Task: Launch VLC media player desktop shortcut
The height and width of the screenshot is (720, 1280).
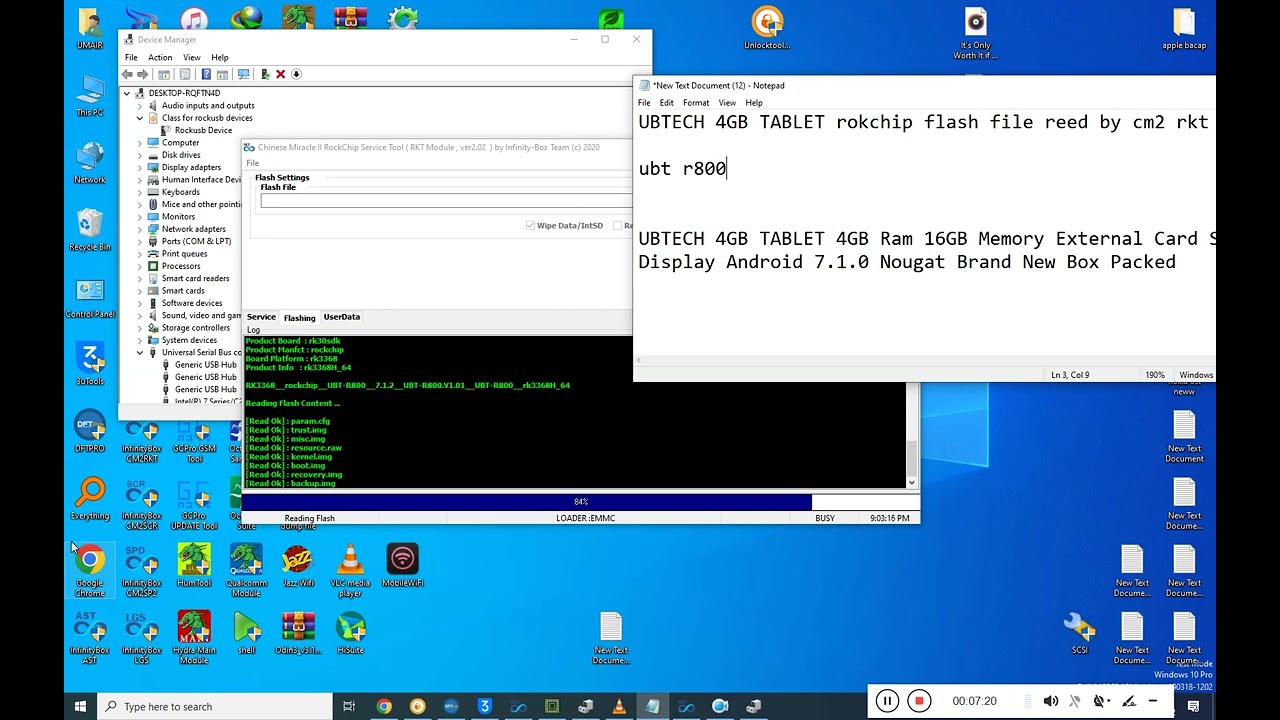Action: 350,572
